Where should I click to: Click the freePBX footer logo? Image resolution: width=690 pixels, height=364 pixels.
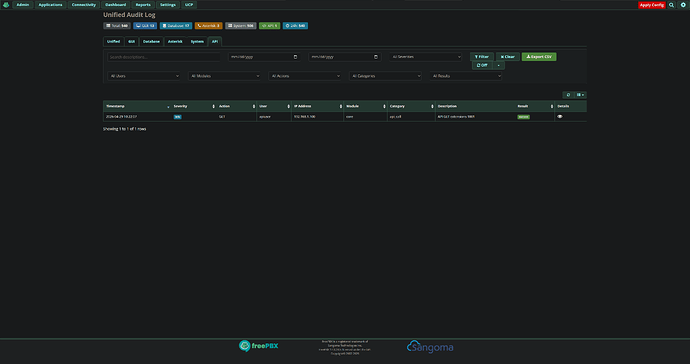[x=259, y=346]
